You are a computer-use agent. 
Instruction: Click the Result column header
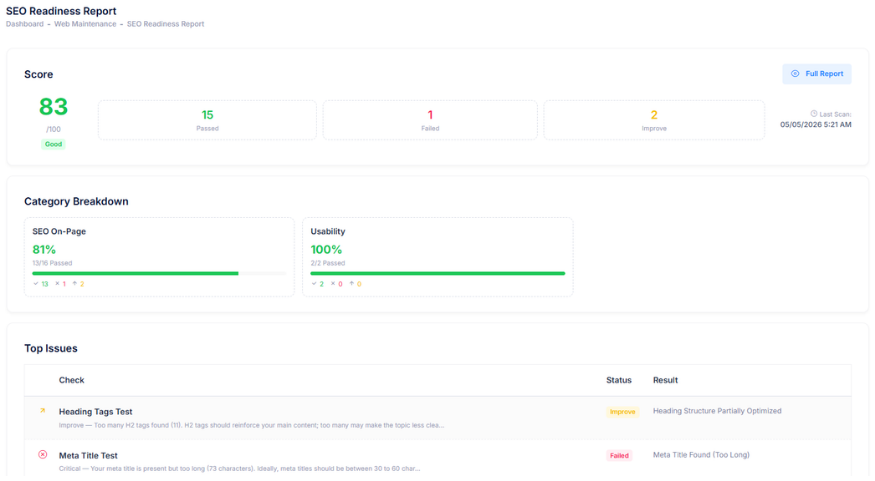click(x=665, y=380)
